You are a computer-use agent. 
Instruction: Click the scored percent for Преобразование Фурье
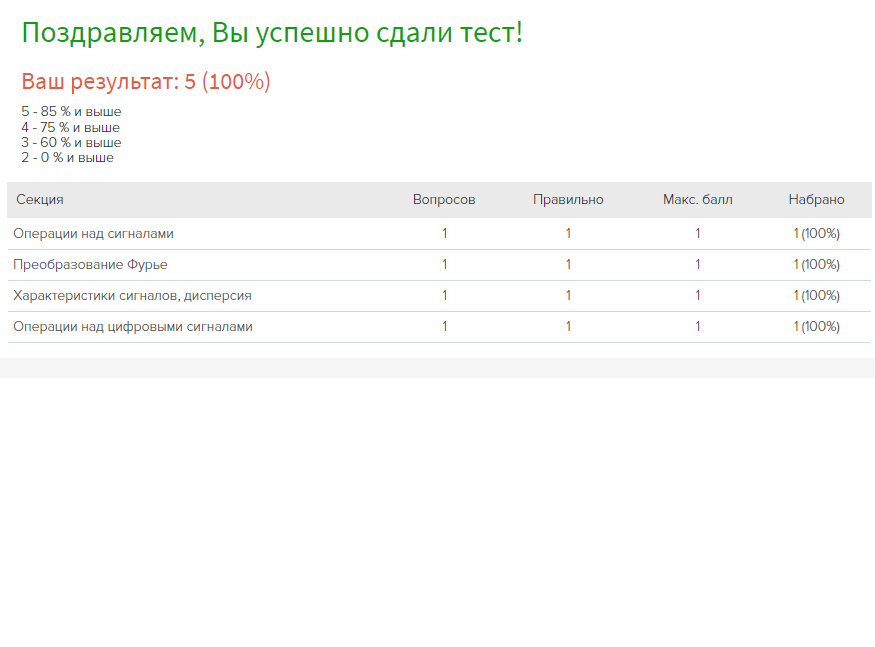click(816, 265)
